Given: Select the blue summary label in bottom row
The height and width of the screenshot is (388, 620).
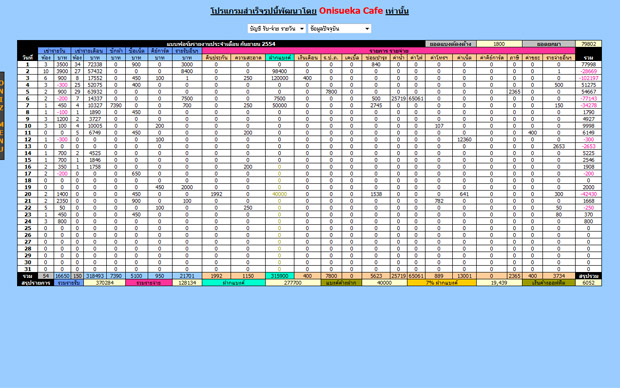Looking at the screenshot, I should coord(69,283).
